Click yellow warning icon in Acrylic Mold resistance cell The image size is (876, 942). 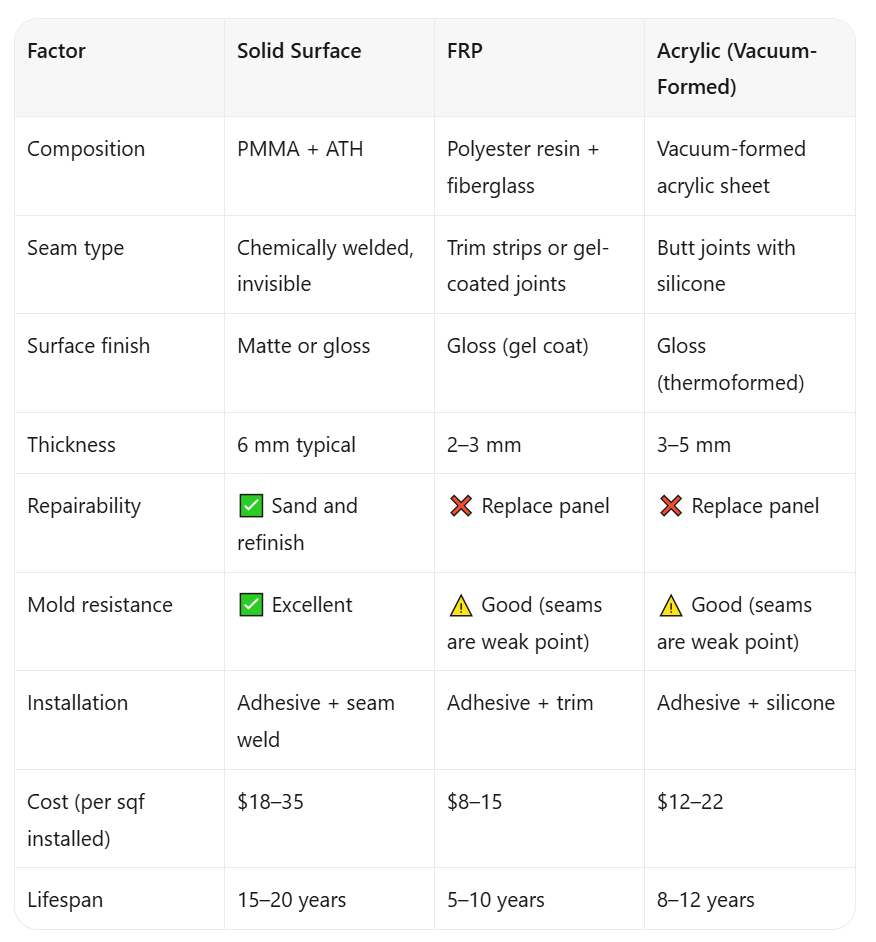pos(671,605)
